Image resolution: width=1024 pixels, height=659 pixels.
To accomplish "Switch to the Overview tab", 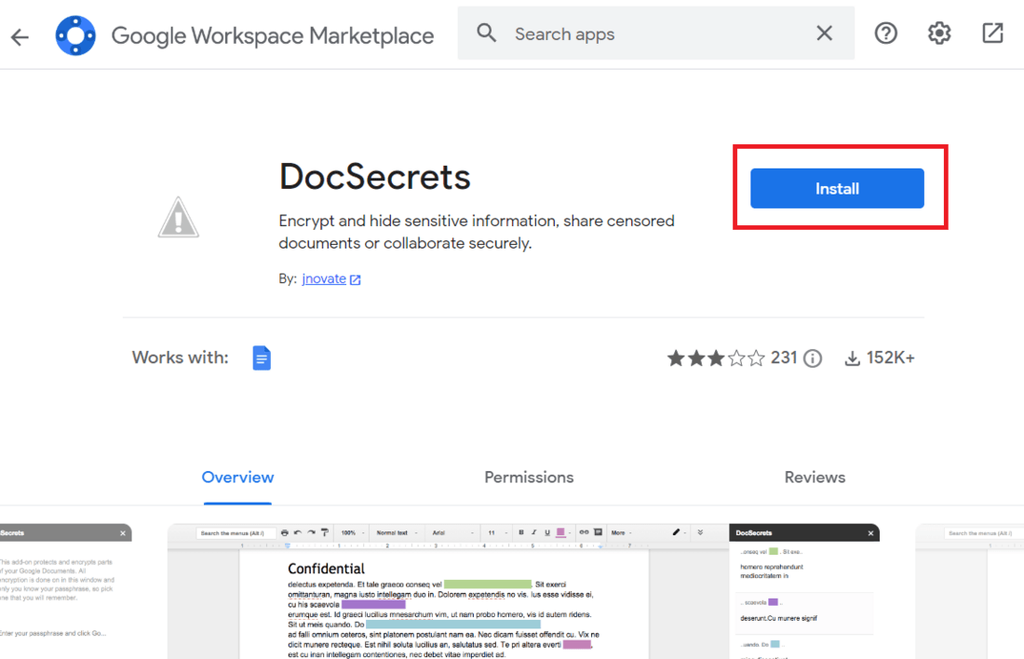I will click(238, 477).
